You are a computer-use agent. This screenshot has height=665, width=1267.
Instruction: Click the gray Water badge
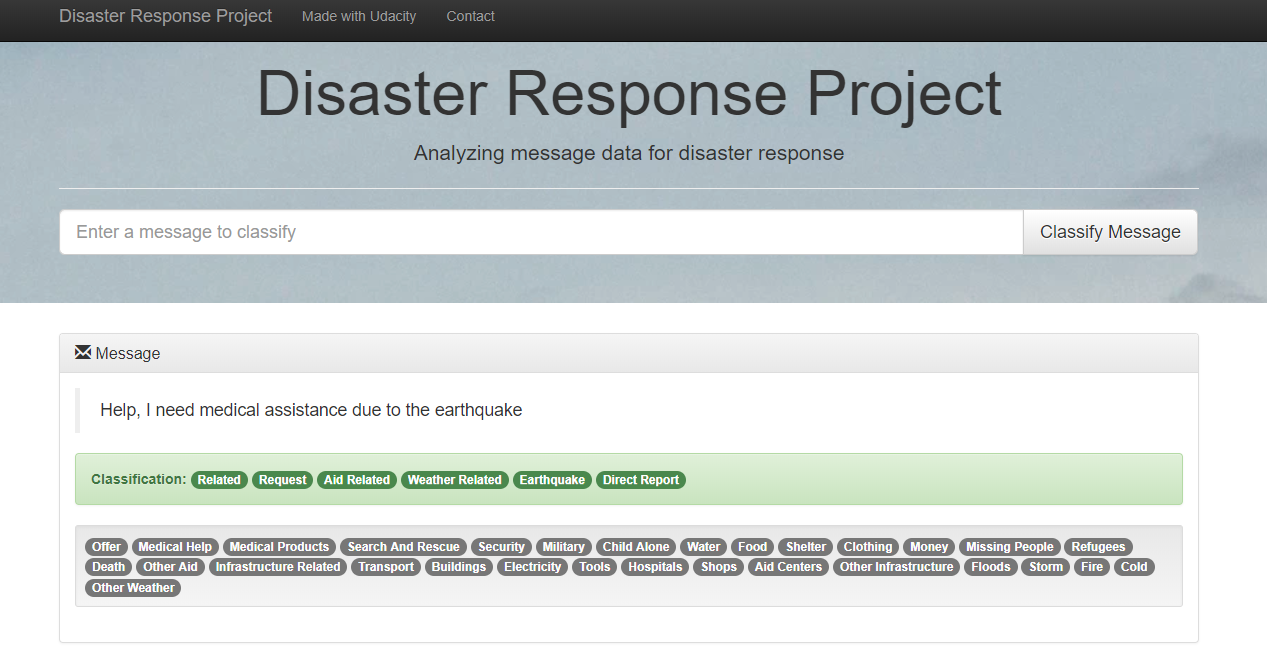[704, 547]
